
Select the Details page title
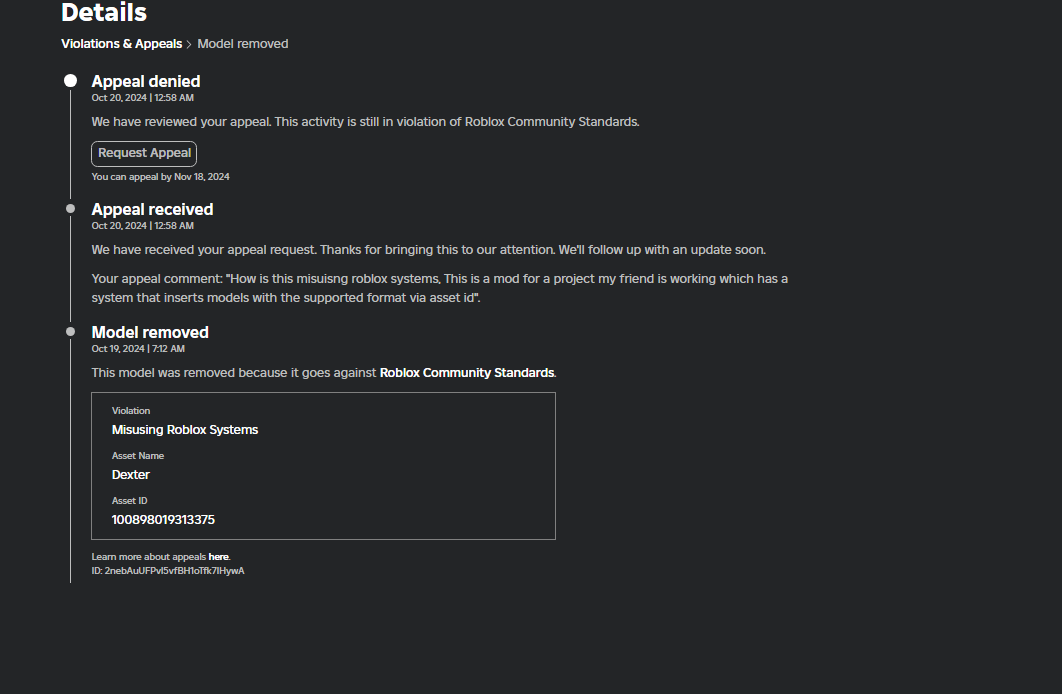(103, 13)
